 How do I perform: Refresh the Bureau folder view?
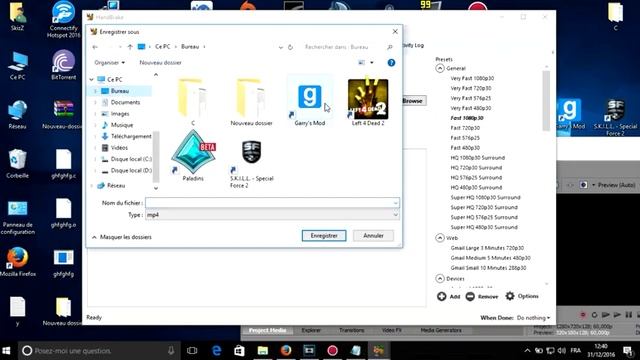pos(290,47)
